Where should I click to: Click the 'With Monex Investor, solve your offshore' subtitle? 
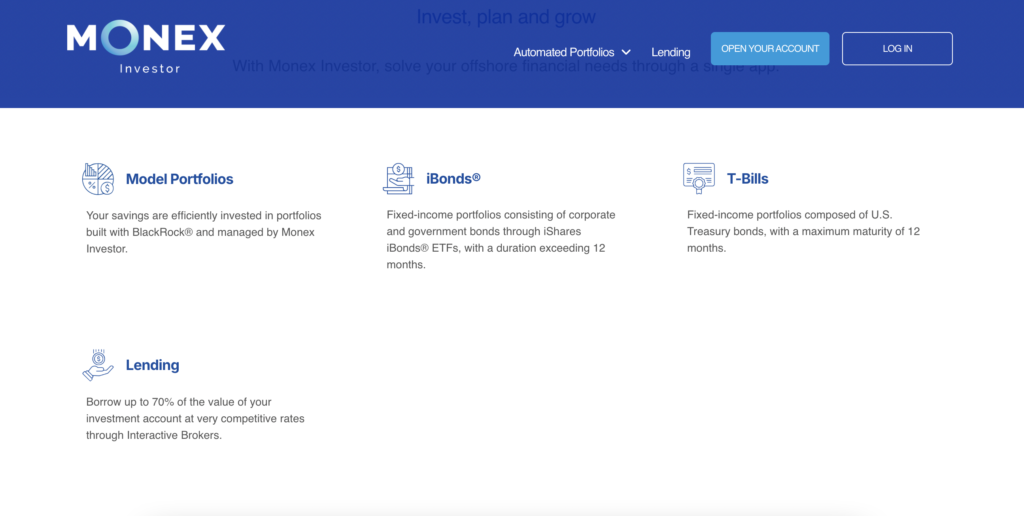point(506,67)
